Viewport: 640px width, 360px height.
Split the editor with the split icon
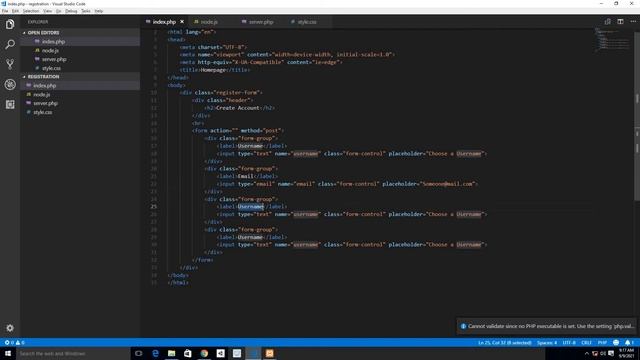(x=620, y=22)
